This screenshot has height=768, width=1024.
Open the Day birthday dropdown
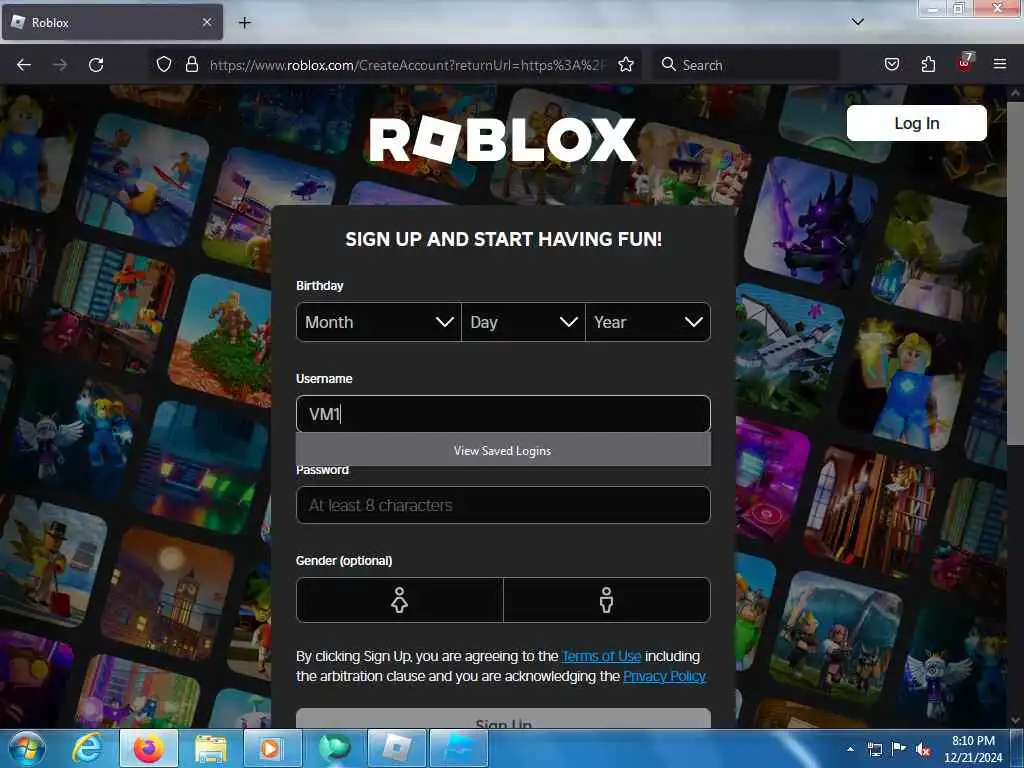pyautogui.click(x=523, y=322)
